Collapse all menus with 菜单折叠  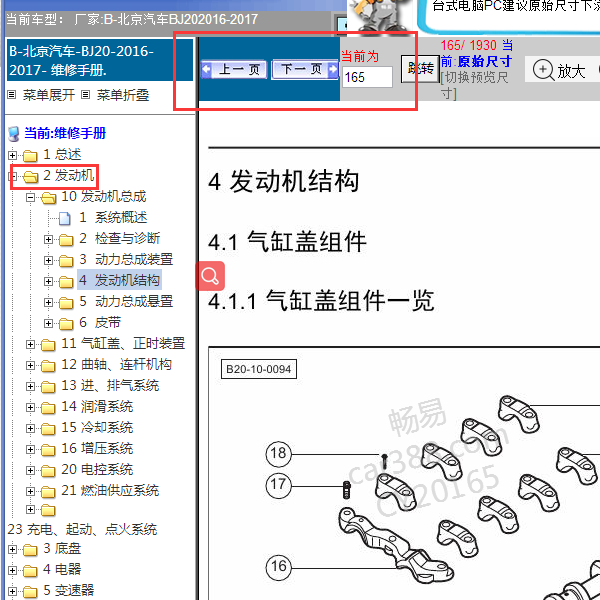coord(122,95)
